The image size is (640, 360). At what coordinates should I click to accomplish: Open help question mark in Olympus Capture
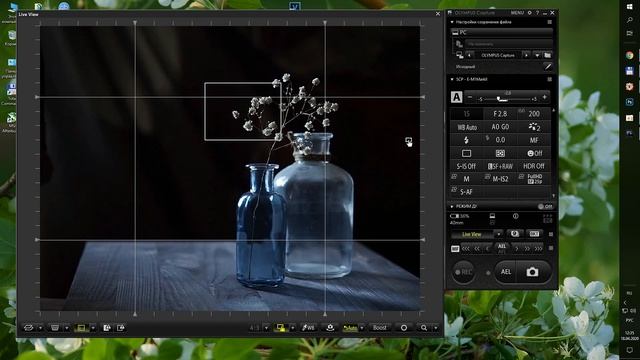(x=537, y=13)
